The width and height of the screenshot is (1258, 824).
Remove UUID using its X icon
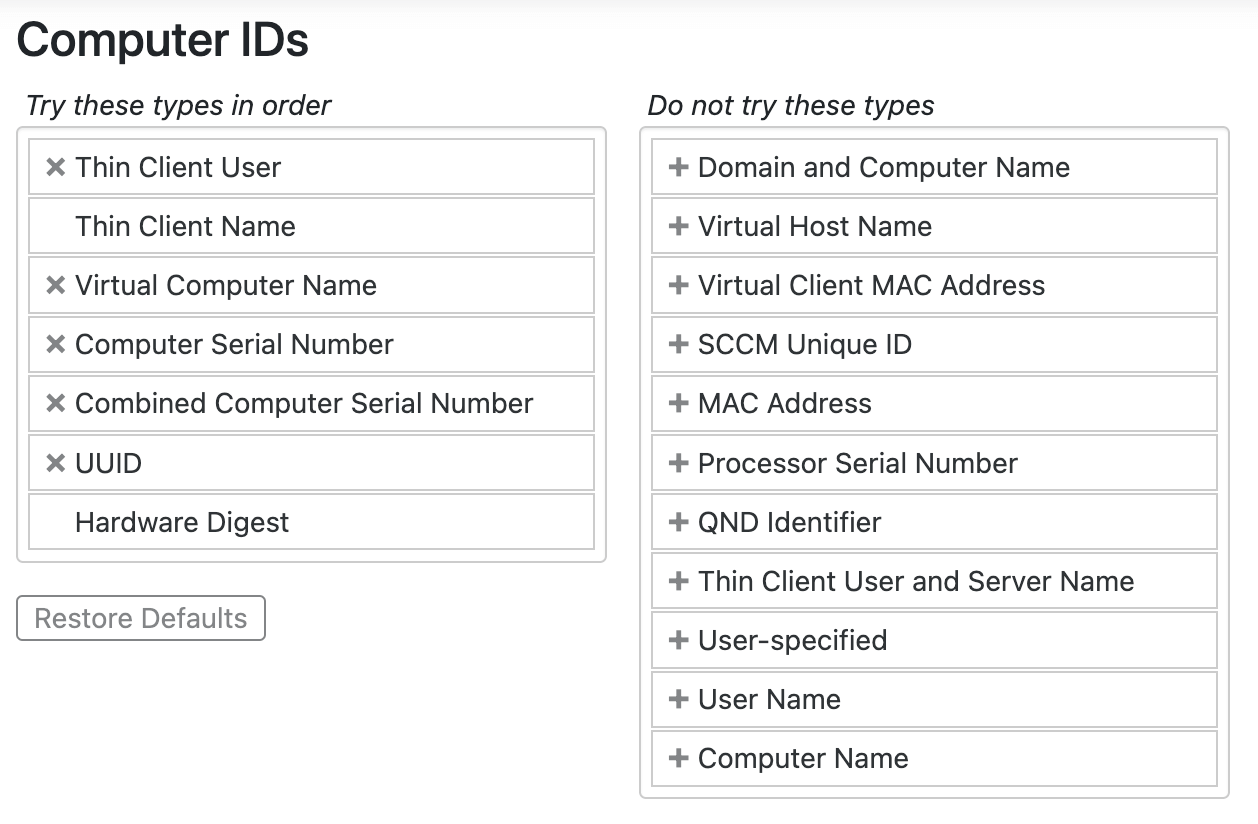pos(56,464)
